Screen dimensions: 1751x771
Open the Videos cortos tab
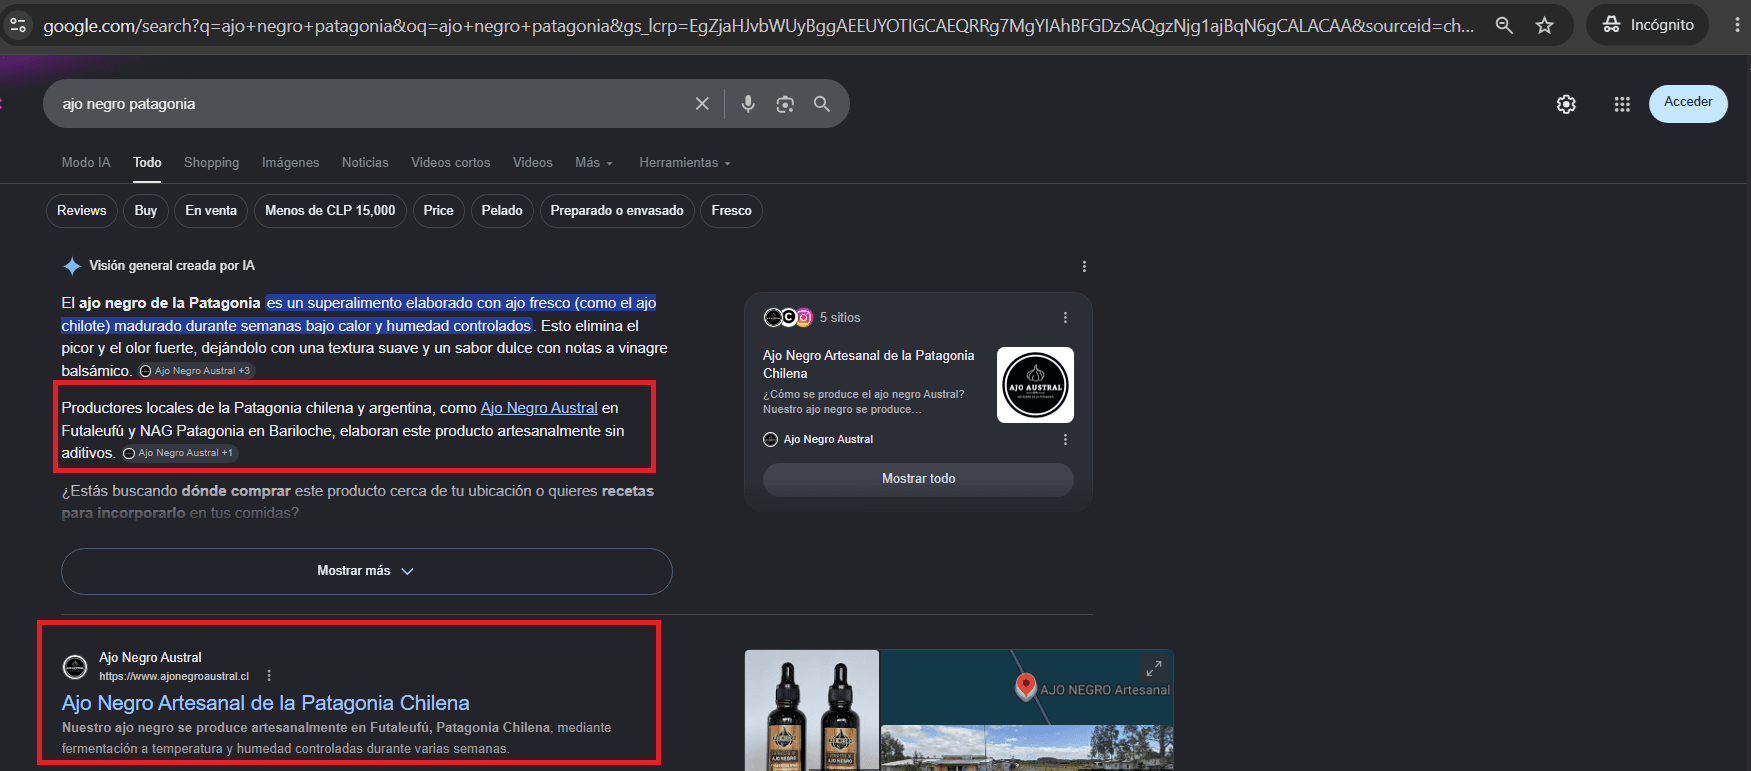450,162
